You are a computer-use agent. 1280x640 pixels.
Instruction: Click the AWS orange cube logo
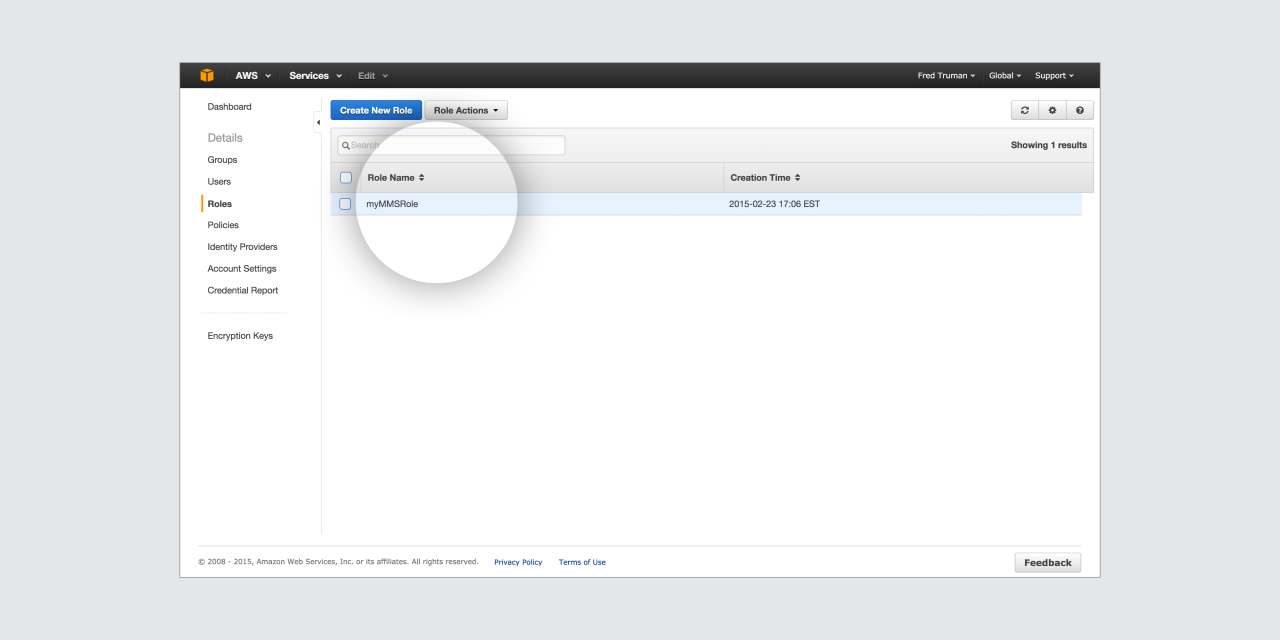click(207, 76)
